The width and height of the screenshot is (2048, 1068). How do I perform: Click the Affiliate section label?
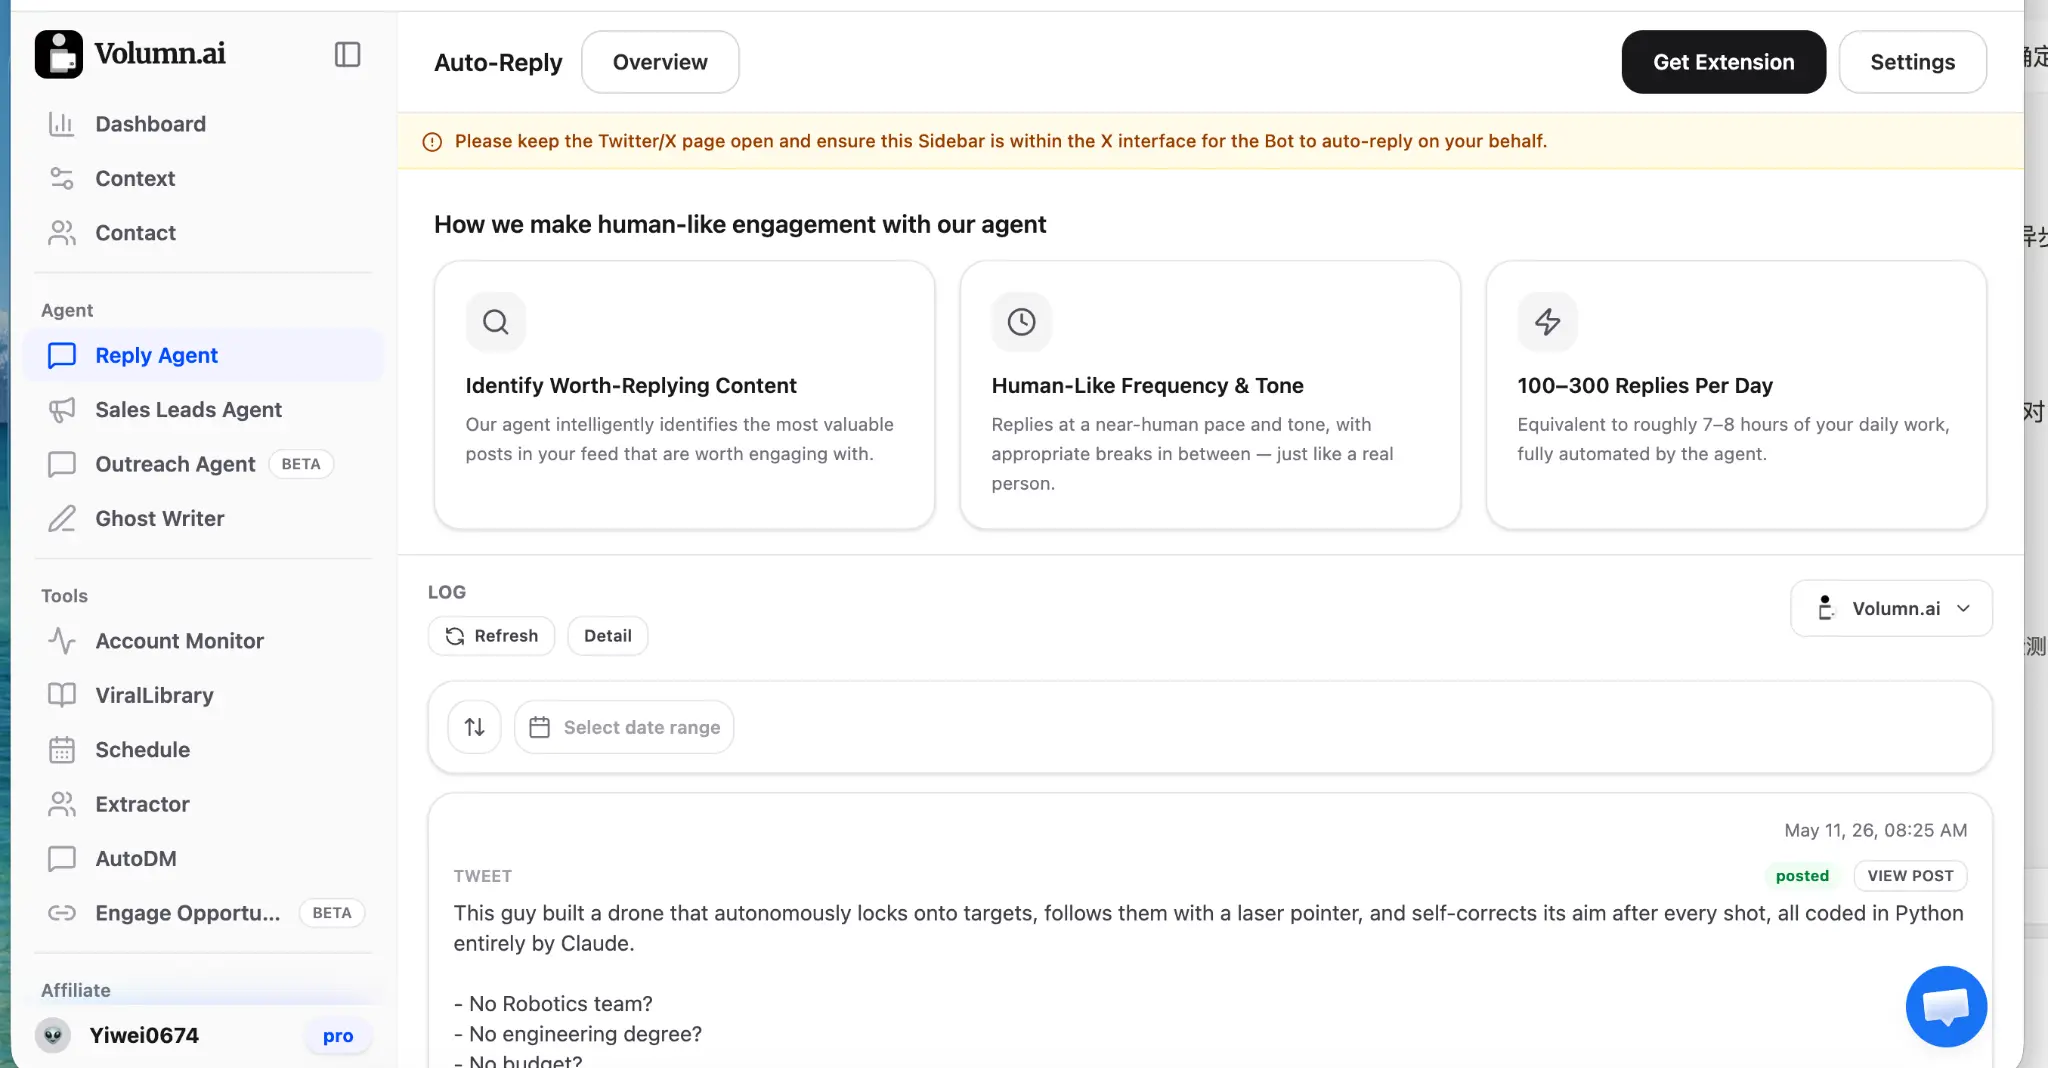76,990
